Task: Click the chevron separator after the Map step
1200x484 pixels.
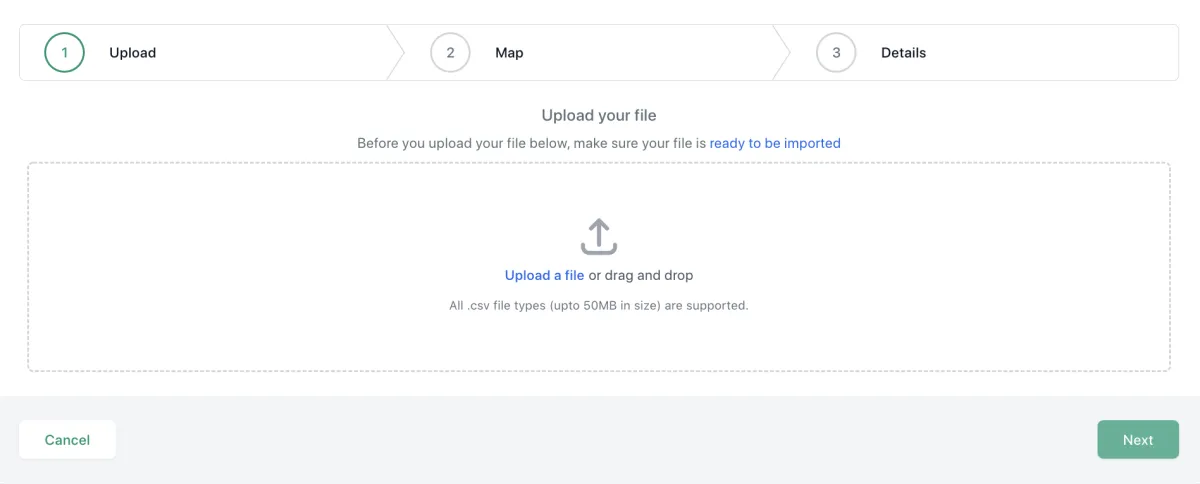Action: (782, 53)
